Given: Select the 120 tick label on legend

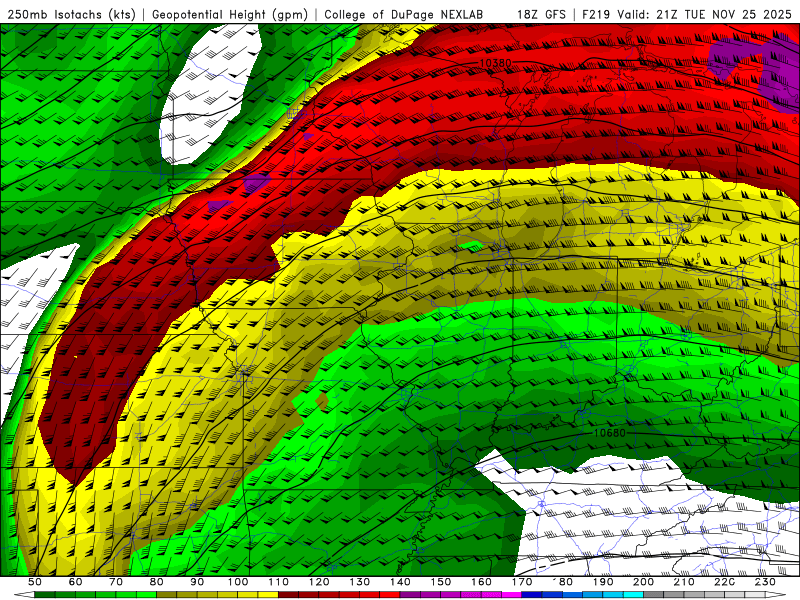Looking at the screenshot, I should click(x=319, y=582).
